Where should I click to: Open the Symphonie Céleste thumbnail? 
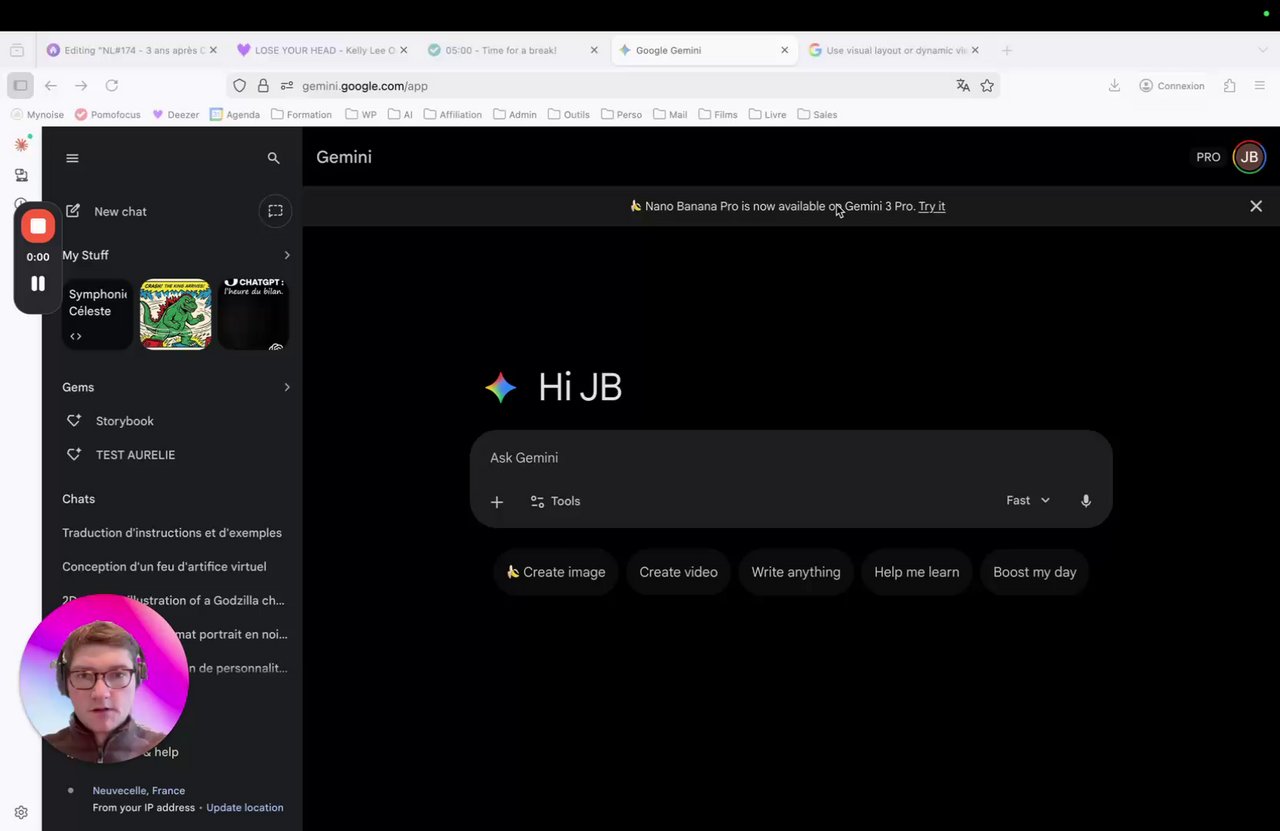[97, 314]
